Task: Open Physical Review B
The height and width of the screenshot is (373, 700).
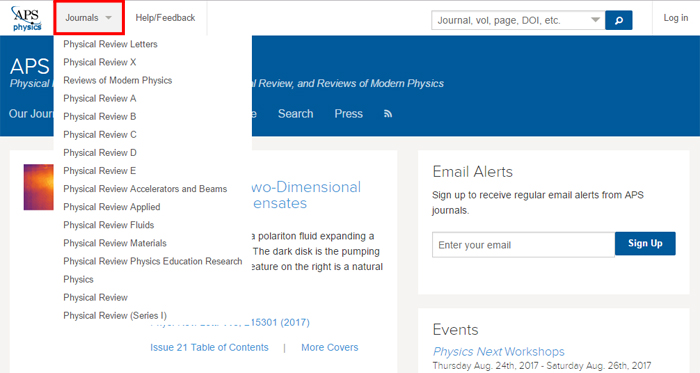Action: tap(100, 116)
